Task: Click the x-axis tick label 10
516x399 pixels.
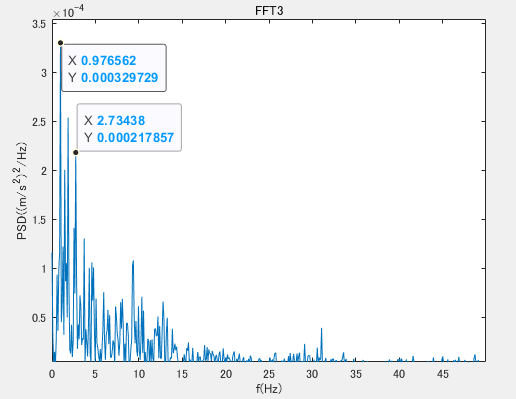Action: tap(139, 374)
